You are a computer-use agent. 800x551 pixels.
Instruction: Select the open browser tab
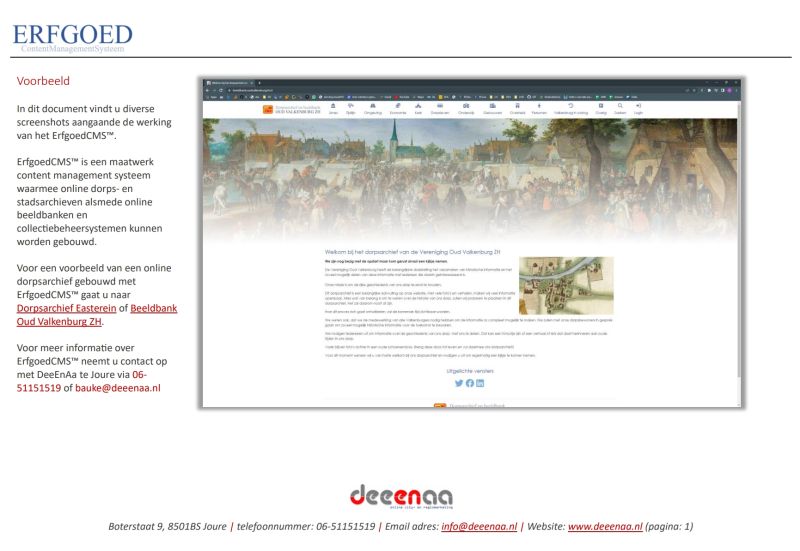230,83
